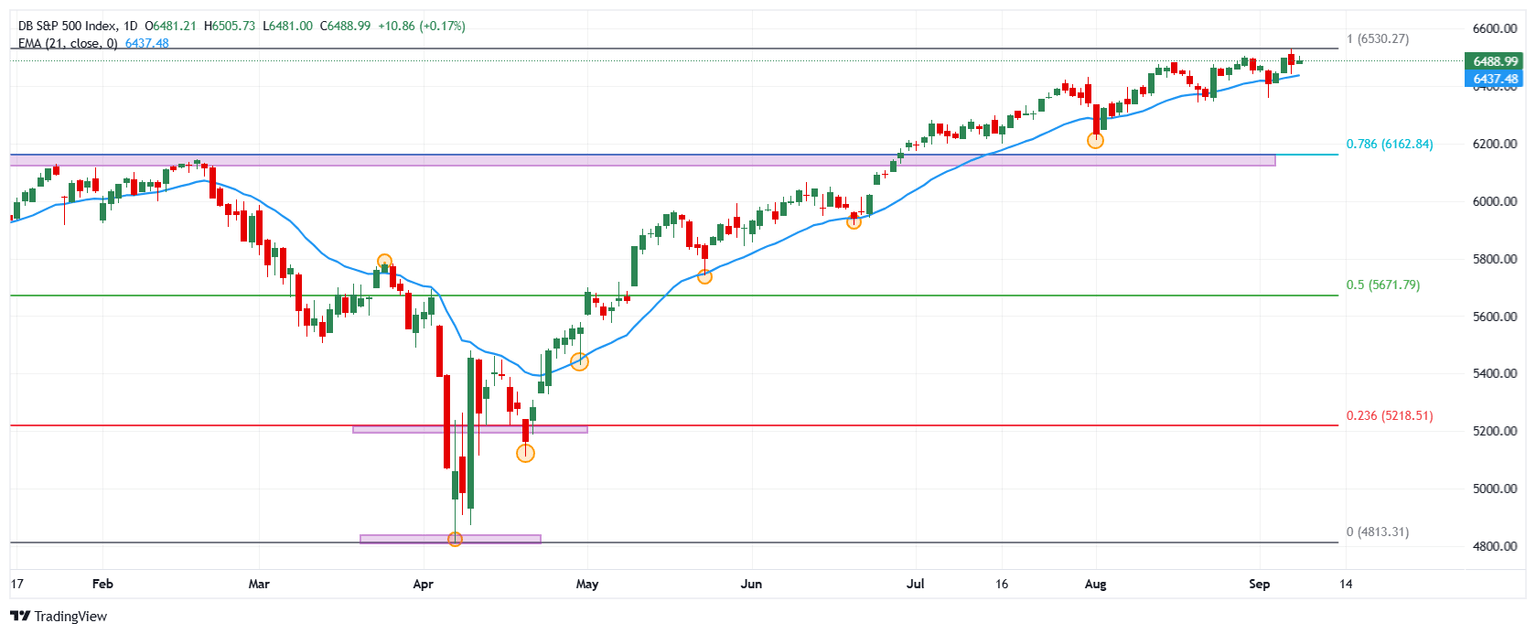Click the EMA value 6437.48 in the legend
Screen dimensions: 1536x634
(x=147, y=43)
